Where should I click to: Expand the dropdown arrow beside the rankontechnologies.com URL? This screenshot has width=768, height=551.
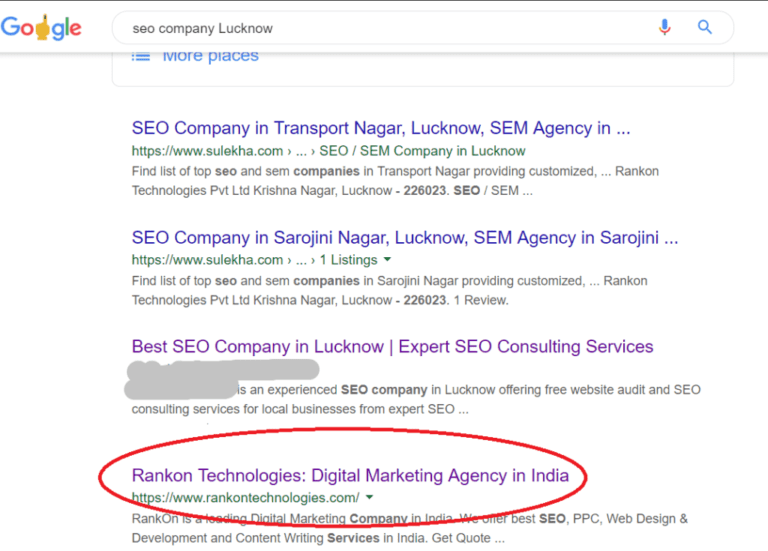[x=370, y=498]
